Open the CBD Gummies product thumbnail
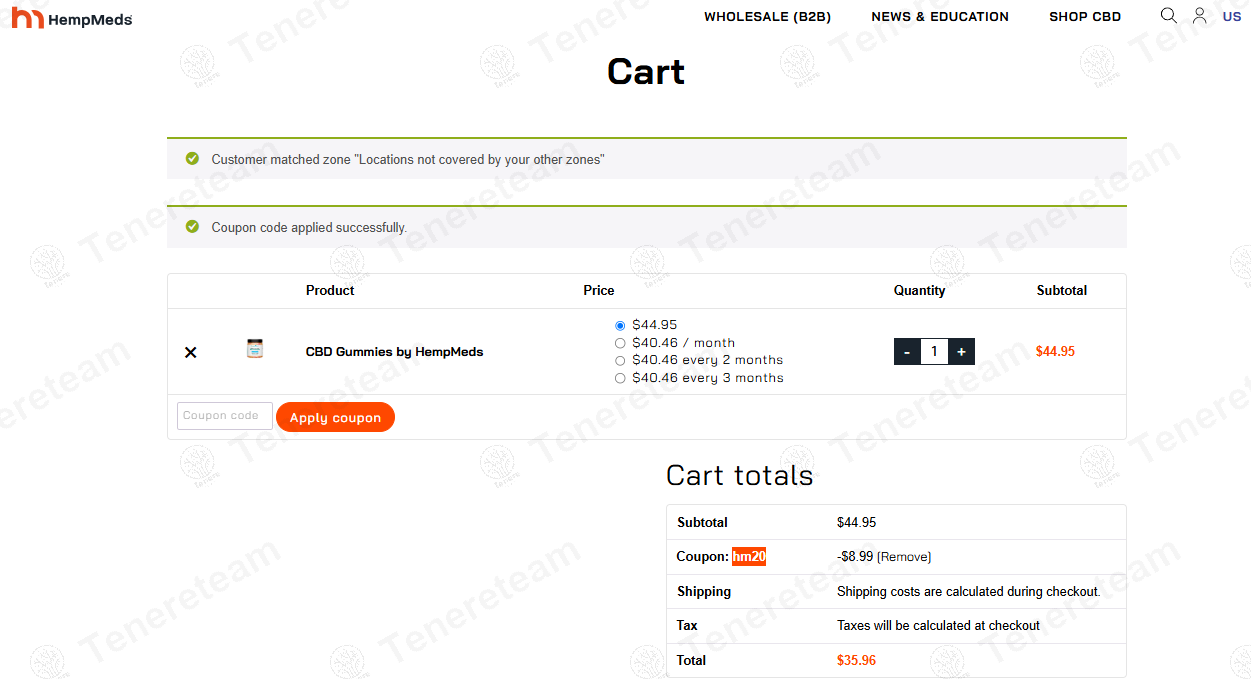This screenshot has width=1251, height=679. [255, 349]
